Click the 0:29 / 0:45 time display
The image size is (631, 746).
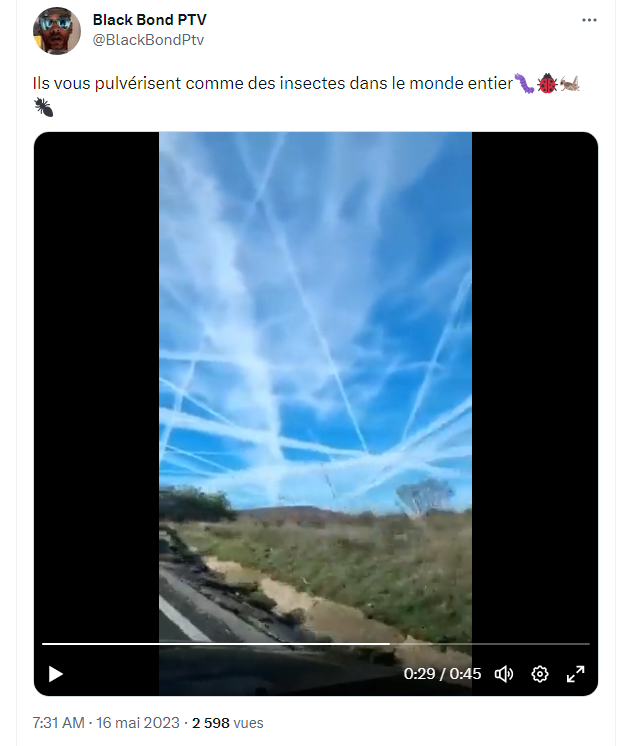click(x=442, y=674)
